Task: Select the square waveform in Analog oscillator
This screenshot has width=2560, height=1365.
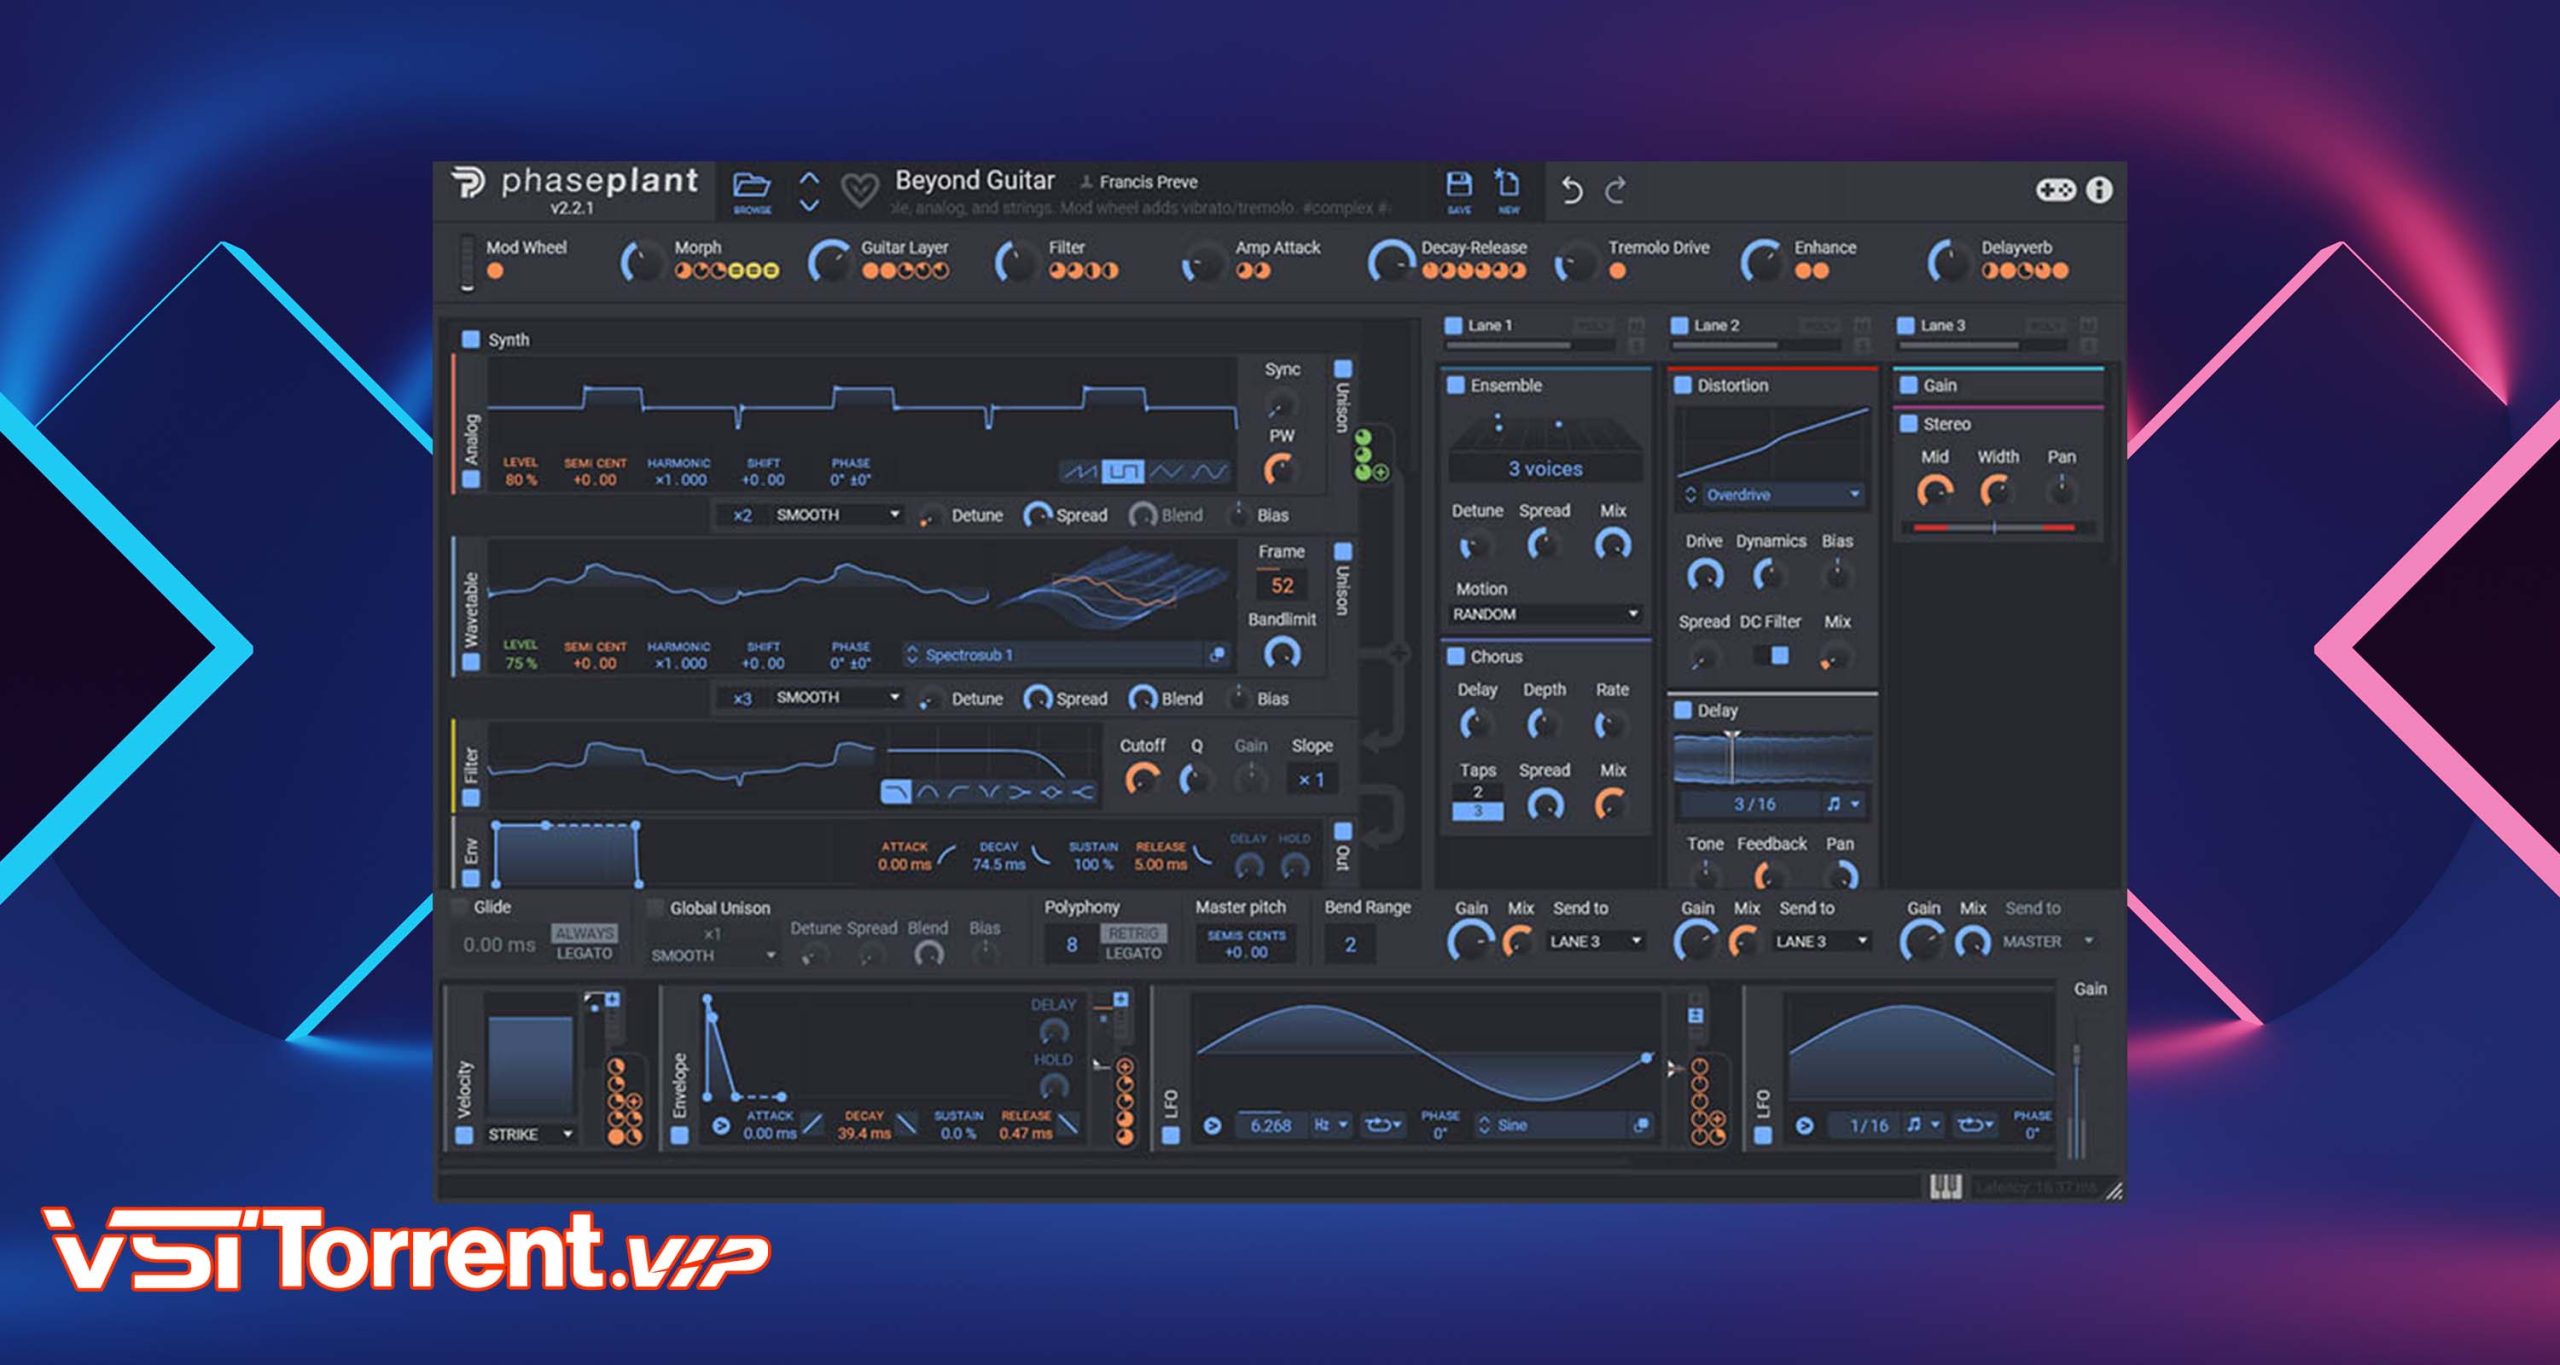Action: tap(1123, 471)
